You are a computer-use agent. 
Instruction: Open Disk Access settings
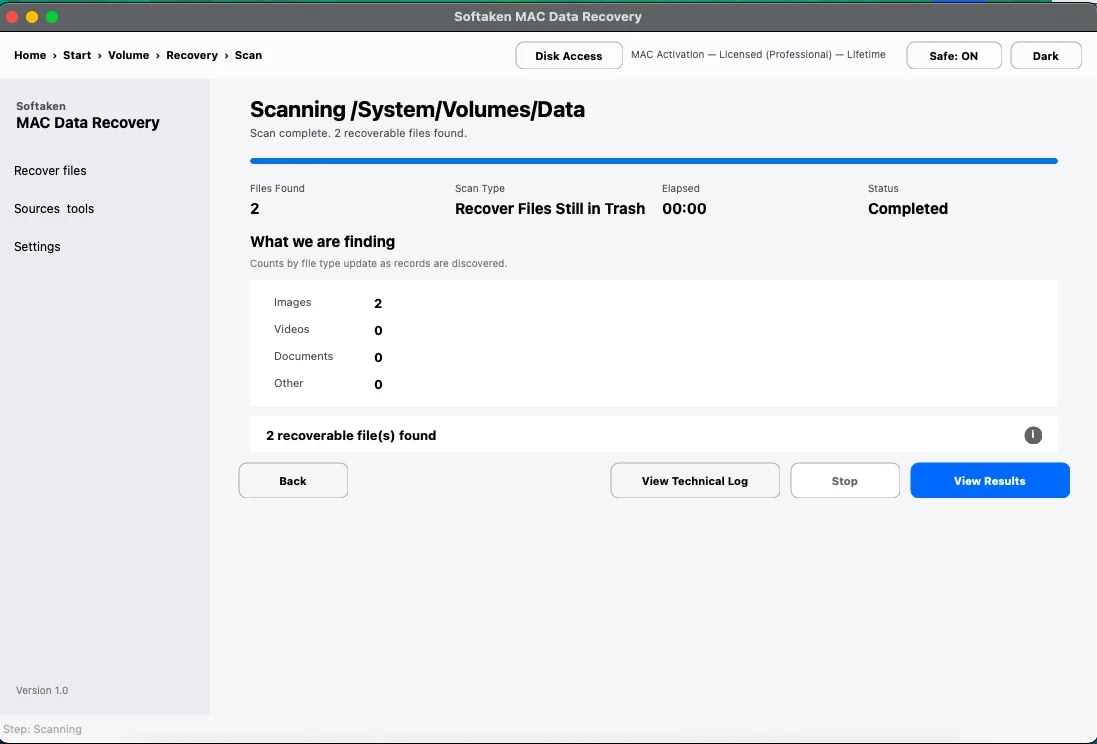[569, 56]
